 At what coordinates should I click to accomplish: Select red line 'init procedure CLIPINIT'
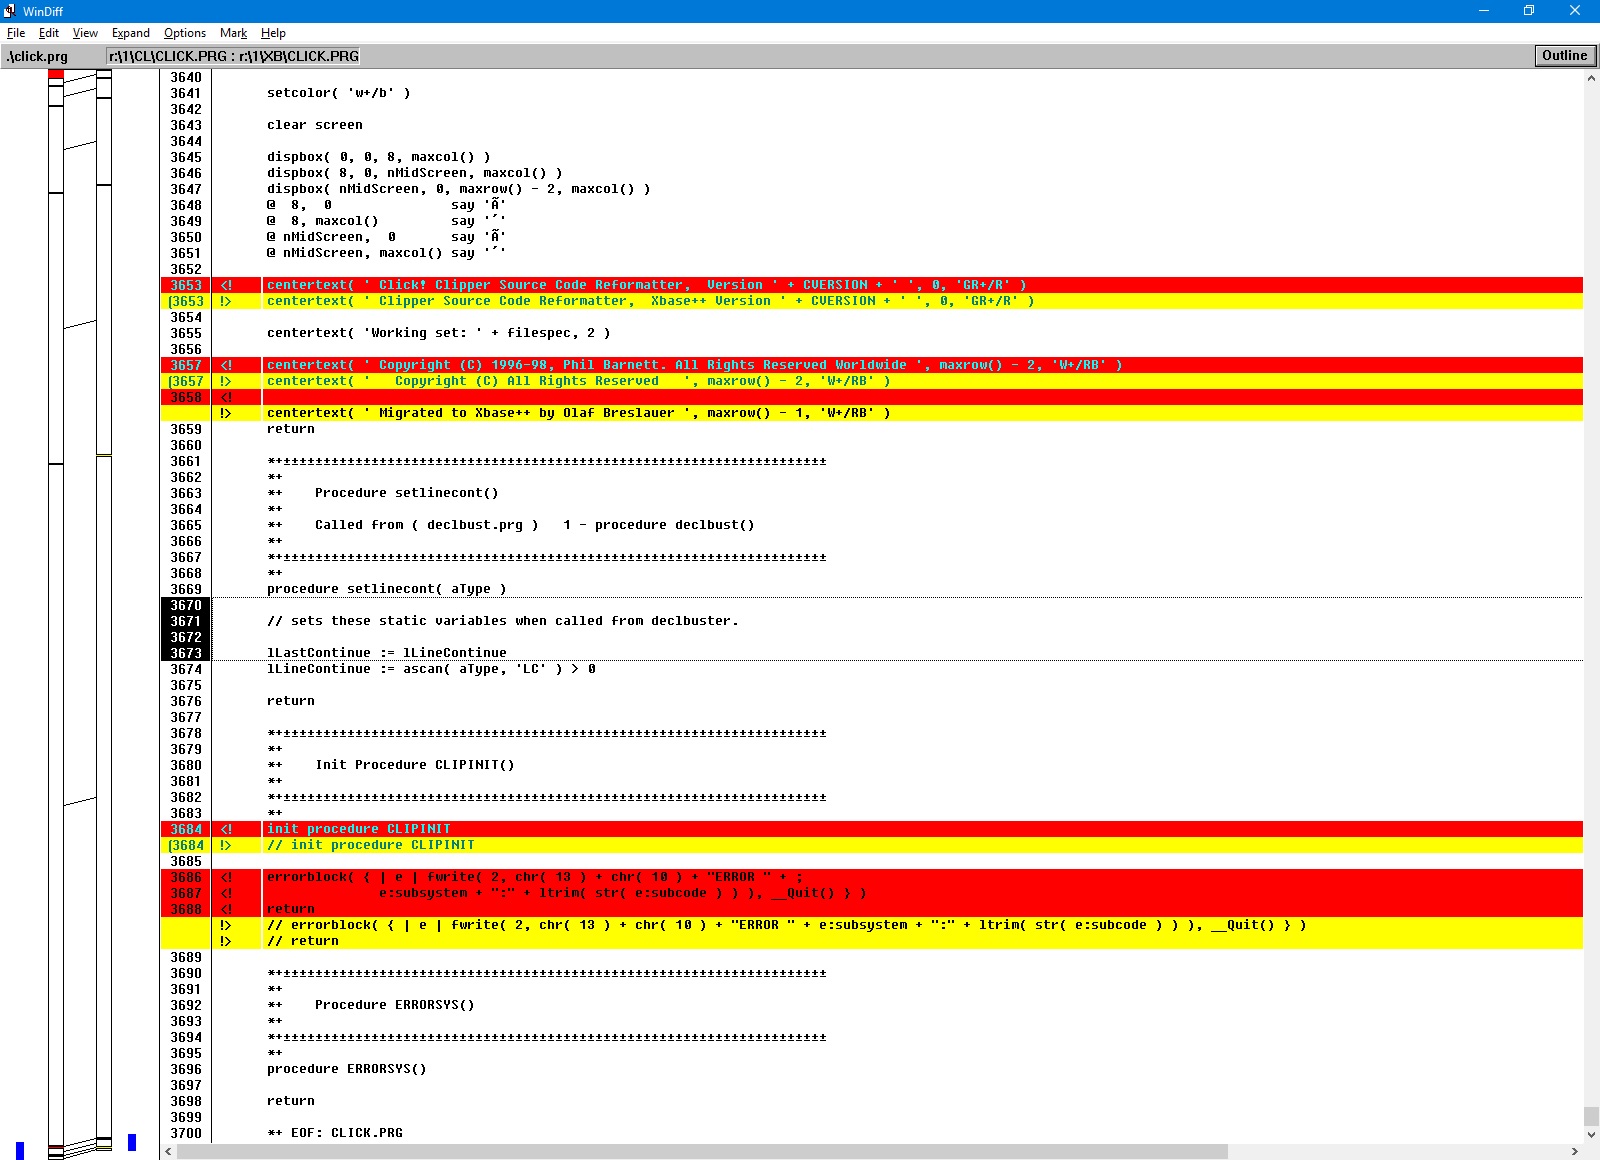(871, 829)
